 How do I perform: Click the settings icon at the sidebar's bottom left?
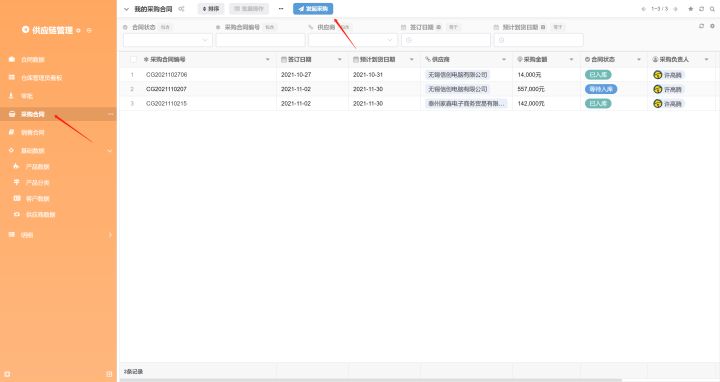[x=7, y=374]
